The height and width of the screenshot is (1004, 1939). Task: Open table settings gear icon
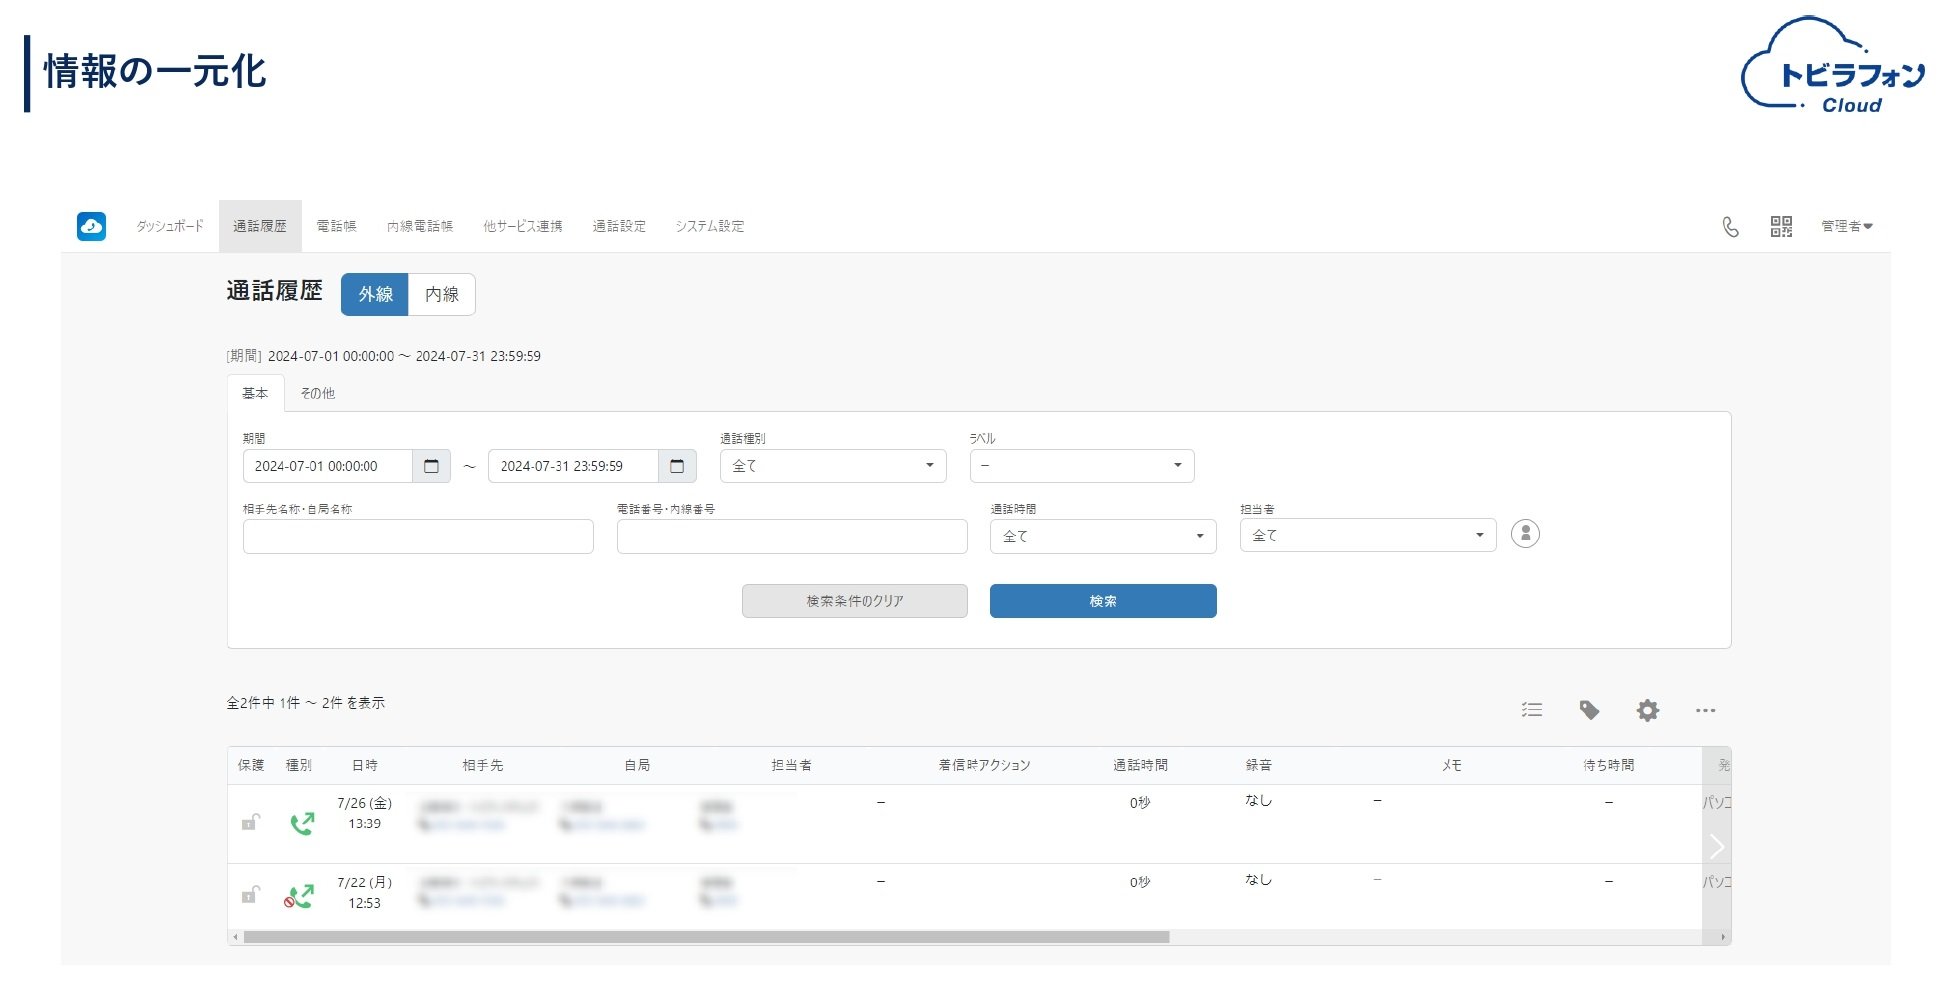[x=1647, y=710]
